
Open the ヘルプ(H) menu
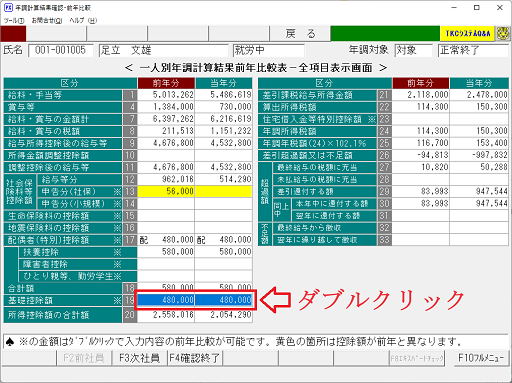[x=83, y=20]
